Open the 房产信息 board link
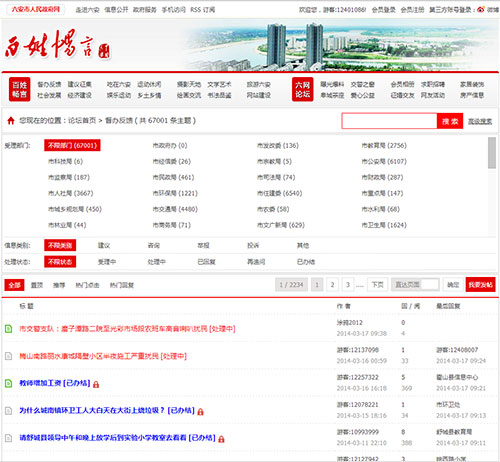 [x=472, y=95]
